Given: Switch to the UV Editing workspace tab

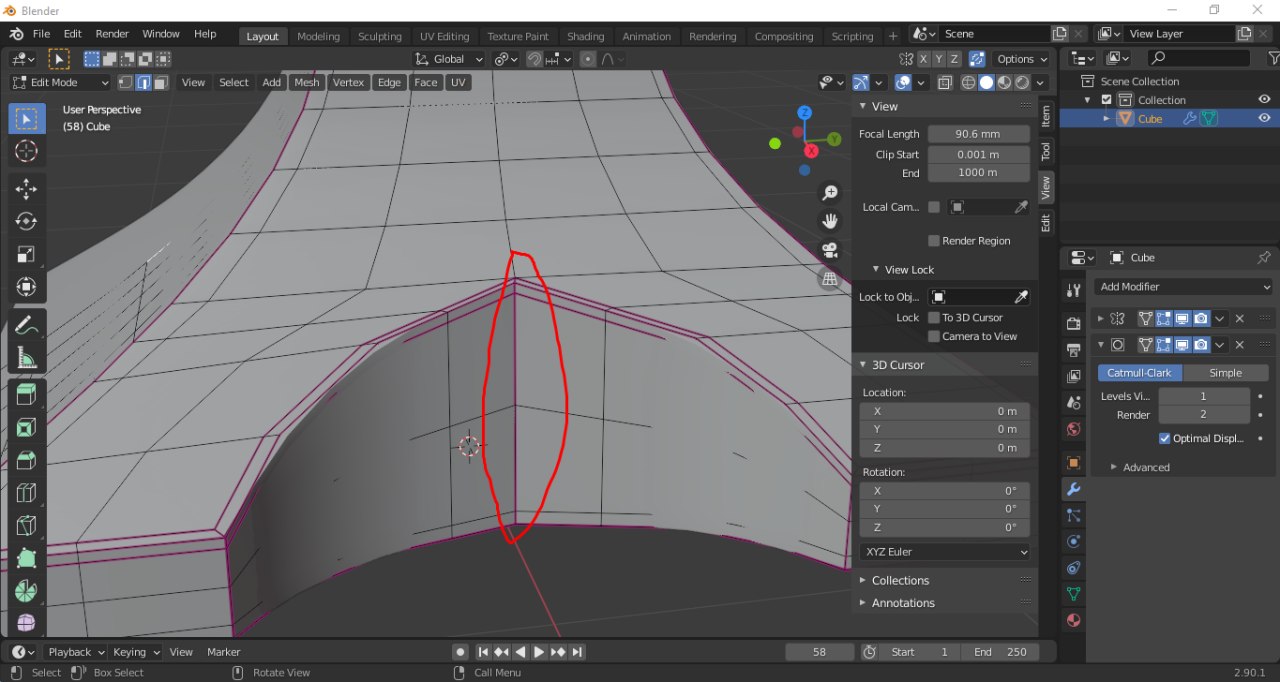Looking at the screenshot, I should (x=445, y=36).
